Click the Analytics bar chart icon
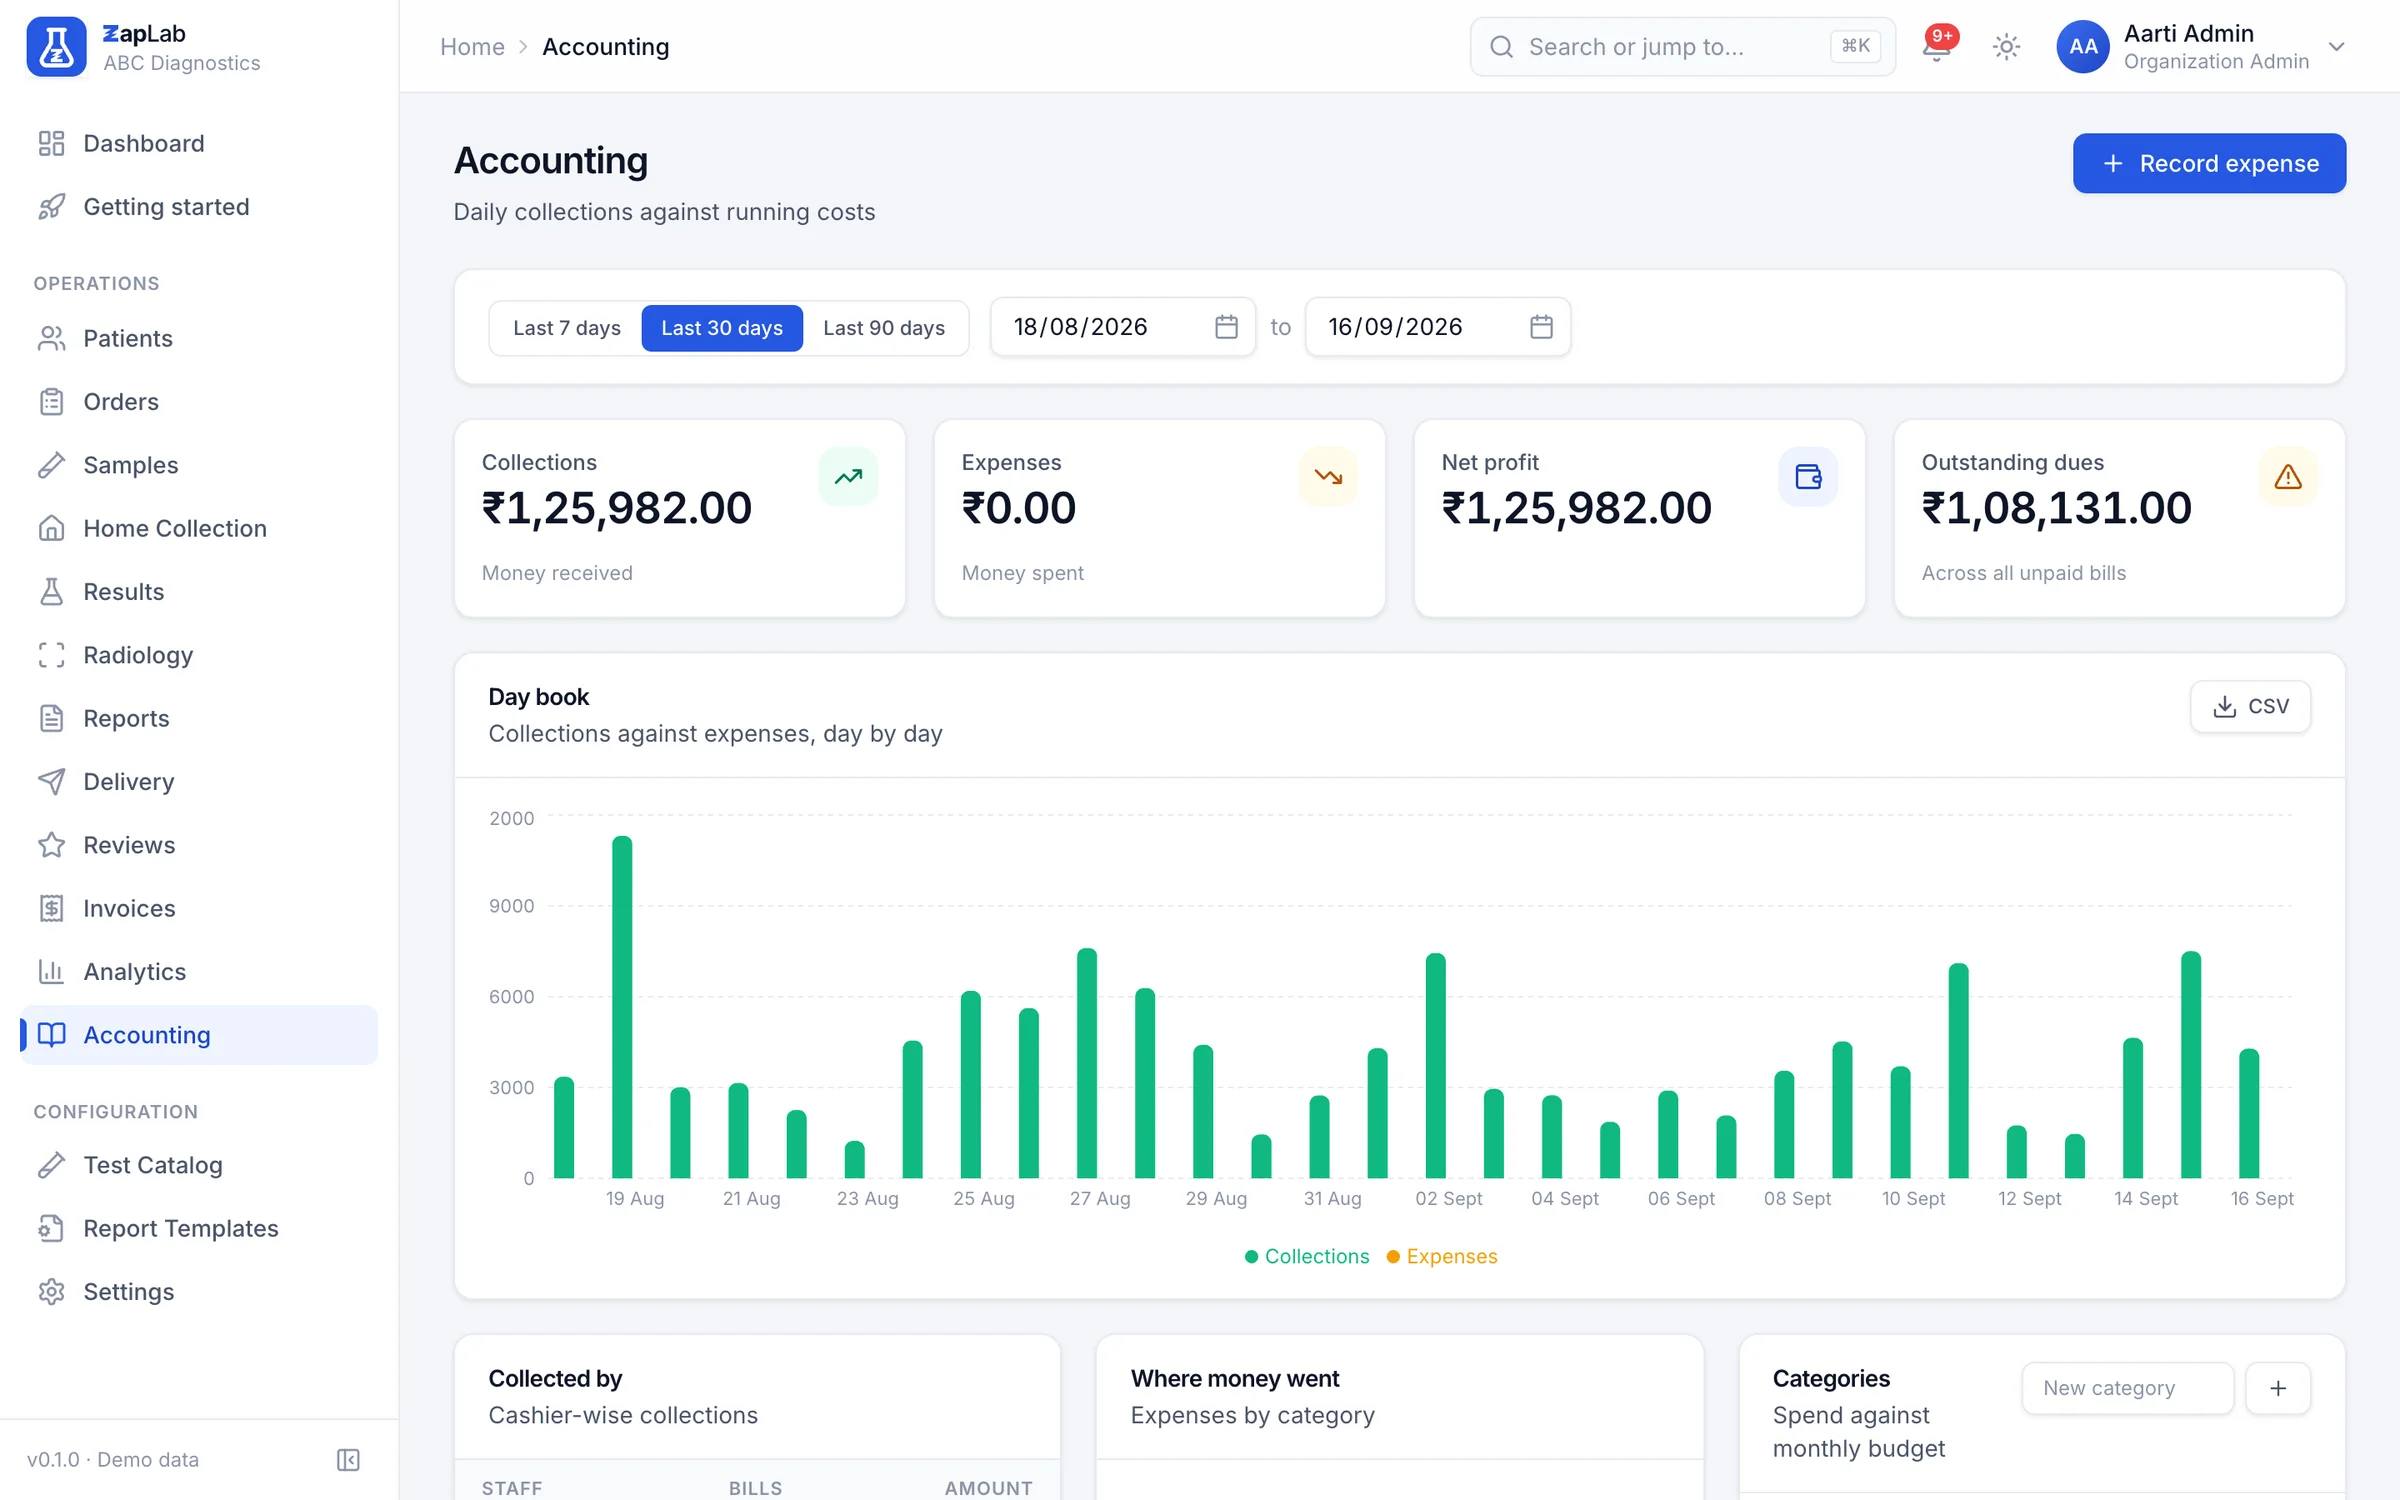 coord(51,972)
